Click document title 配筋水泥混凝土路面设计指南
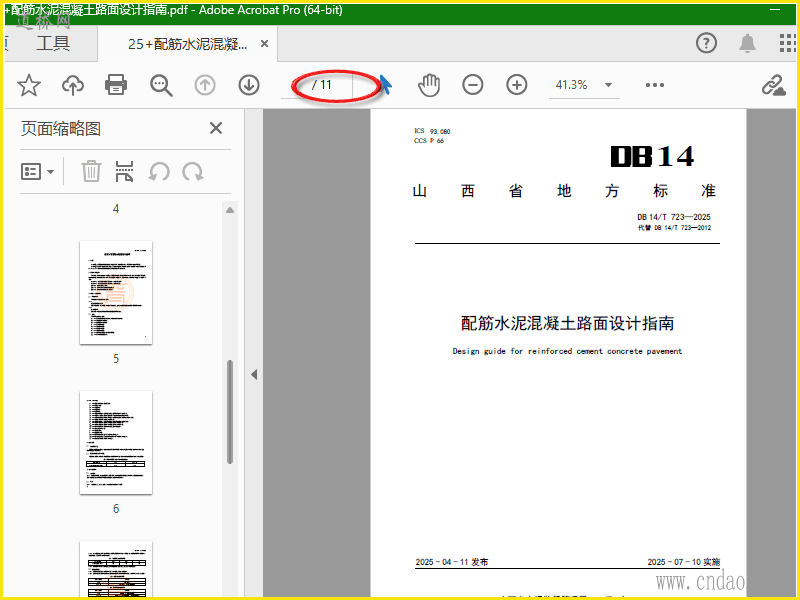Viewport: 800px width, 600px height. tap(567, 323)
